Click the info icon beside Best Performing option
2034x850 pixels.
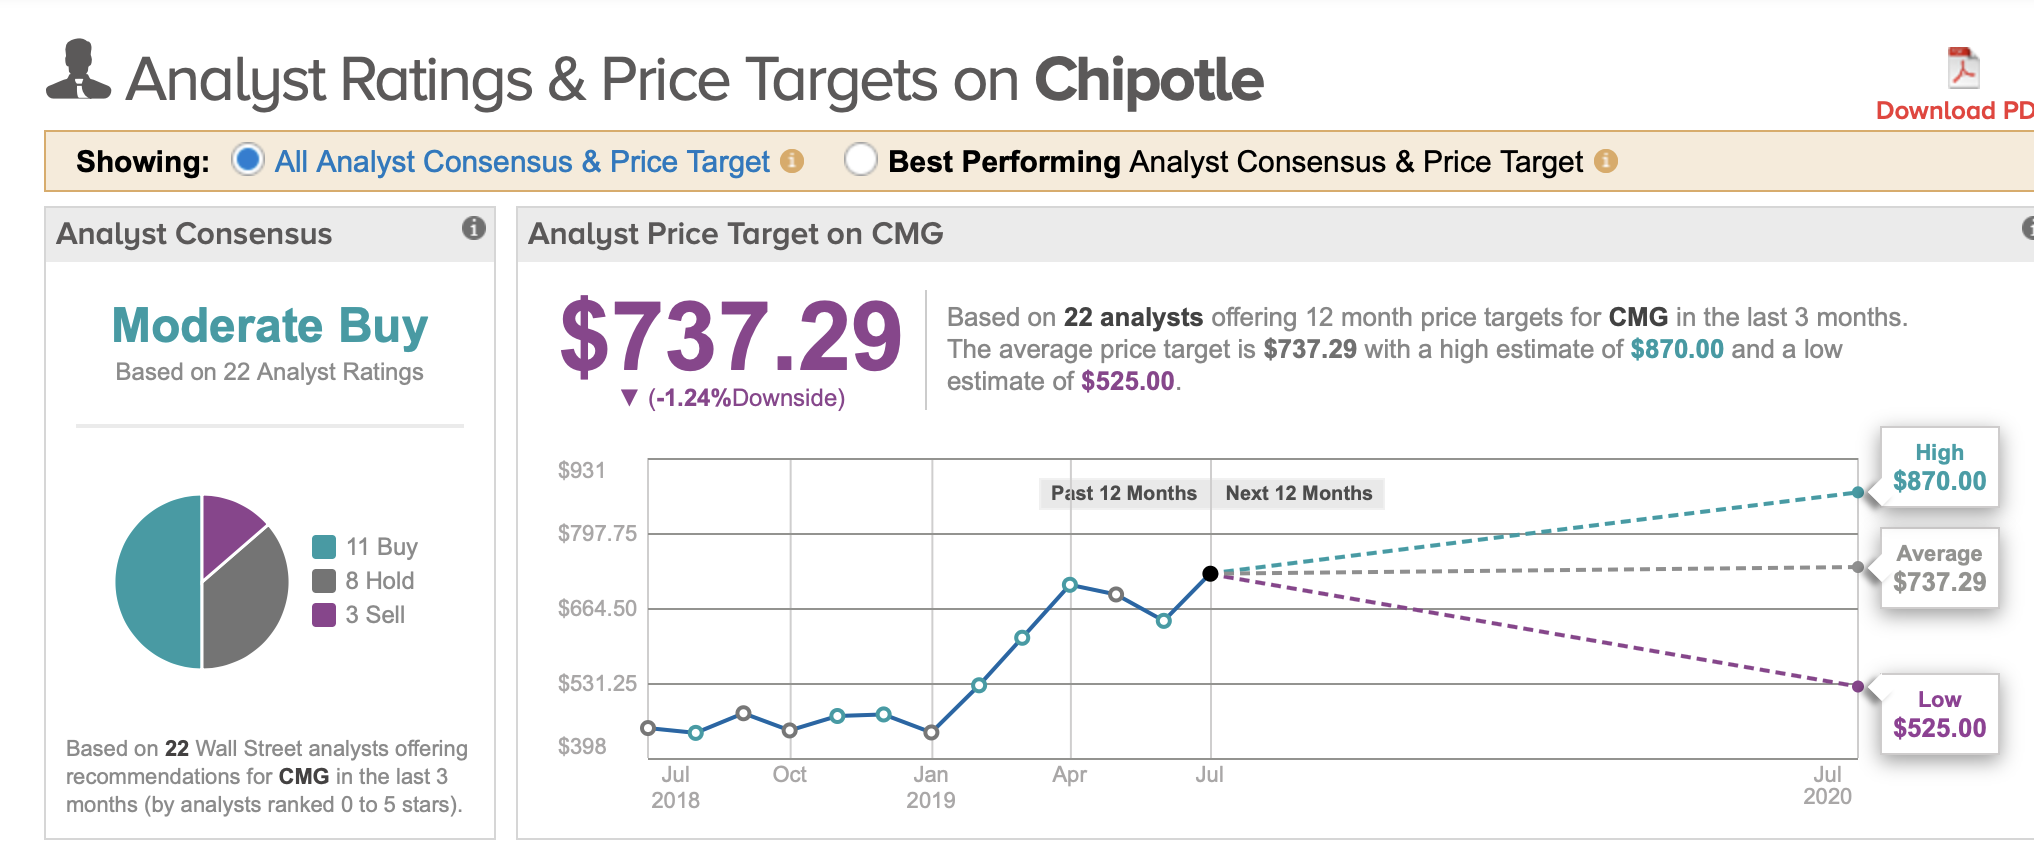[1607, 161]
